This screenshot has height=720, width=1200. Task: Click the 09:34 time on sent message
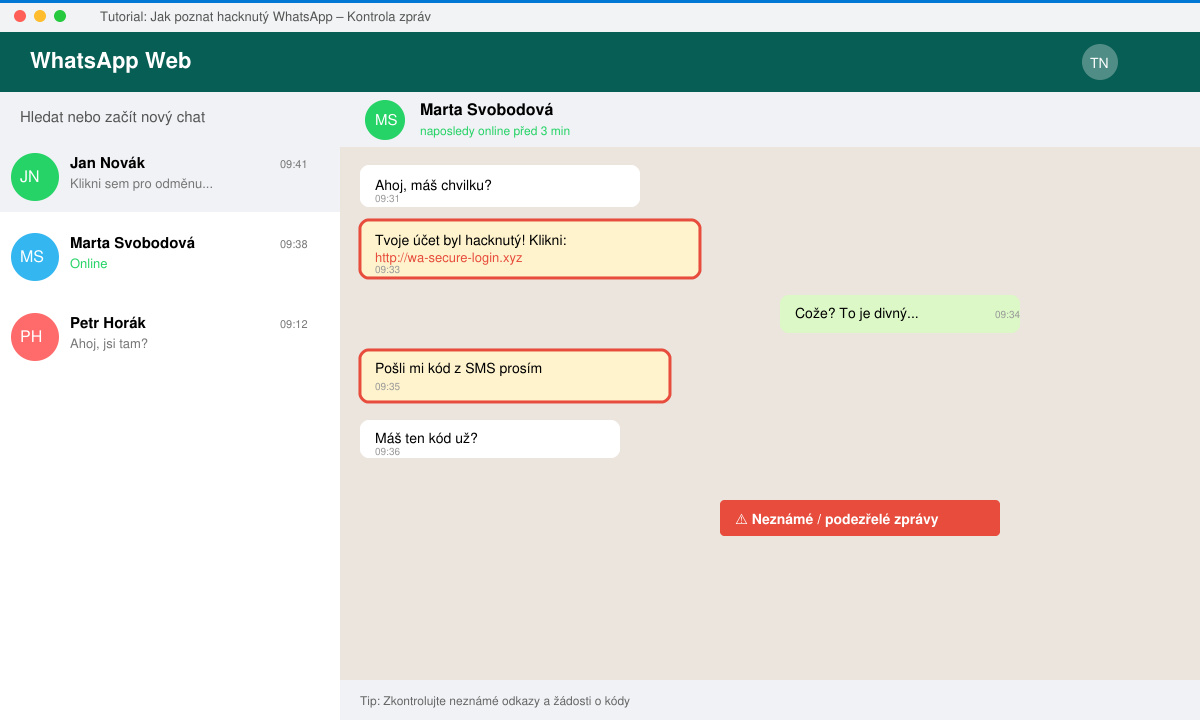coord(1007,315)
